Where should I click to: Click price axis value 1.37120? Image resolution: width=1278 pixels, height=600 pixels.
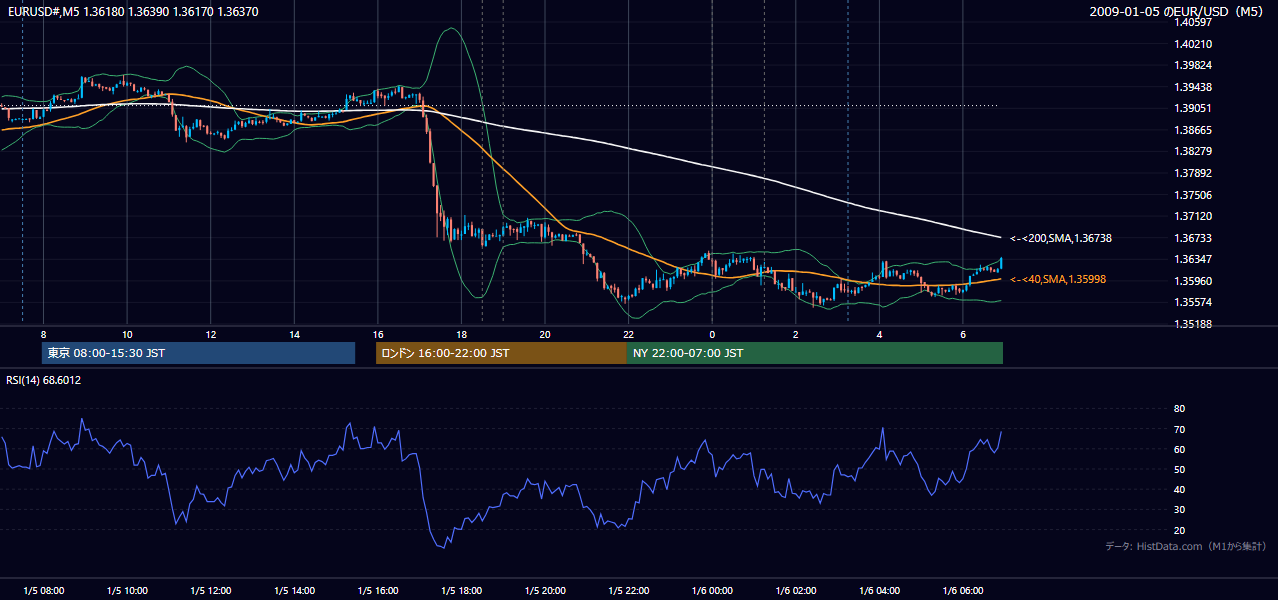pos(1193,216)
